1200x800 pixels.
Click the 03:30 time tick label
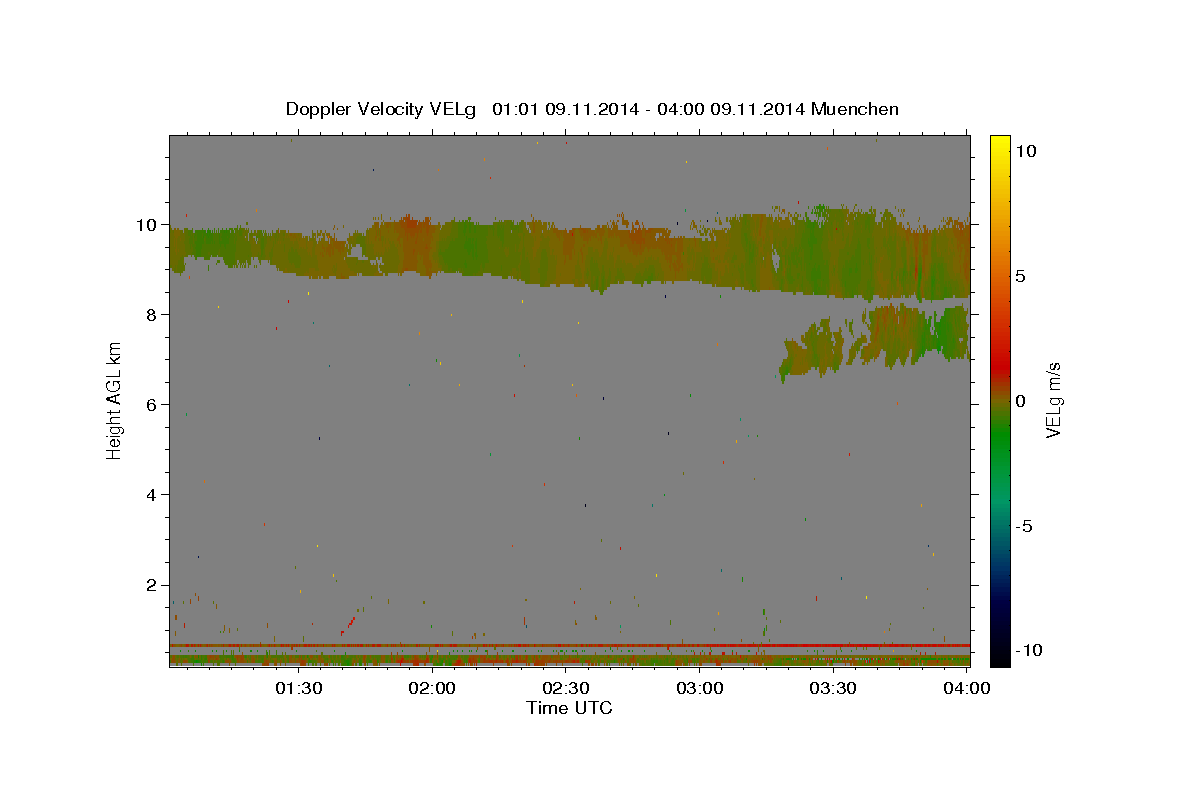833,688
